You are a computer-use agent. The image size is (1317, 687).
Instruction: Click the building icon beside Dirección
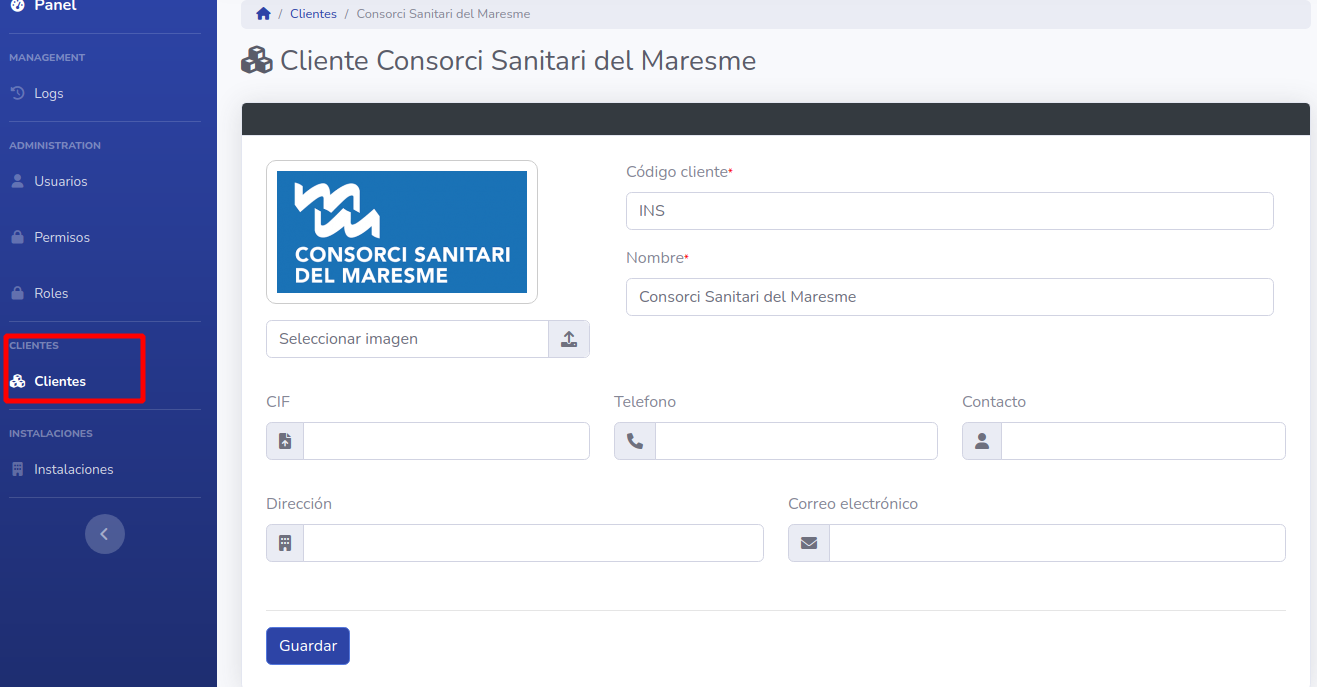(285, 543)
